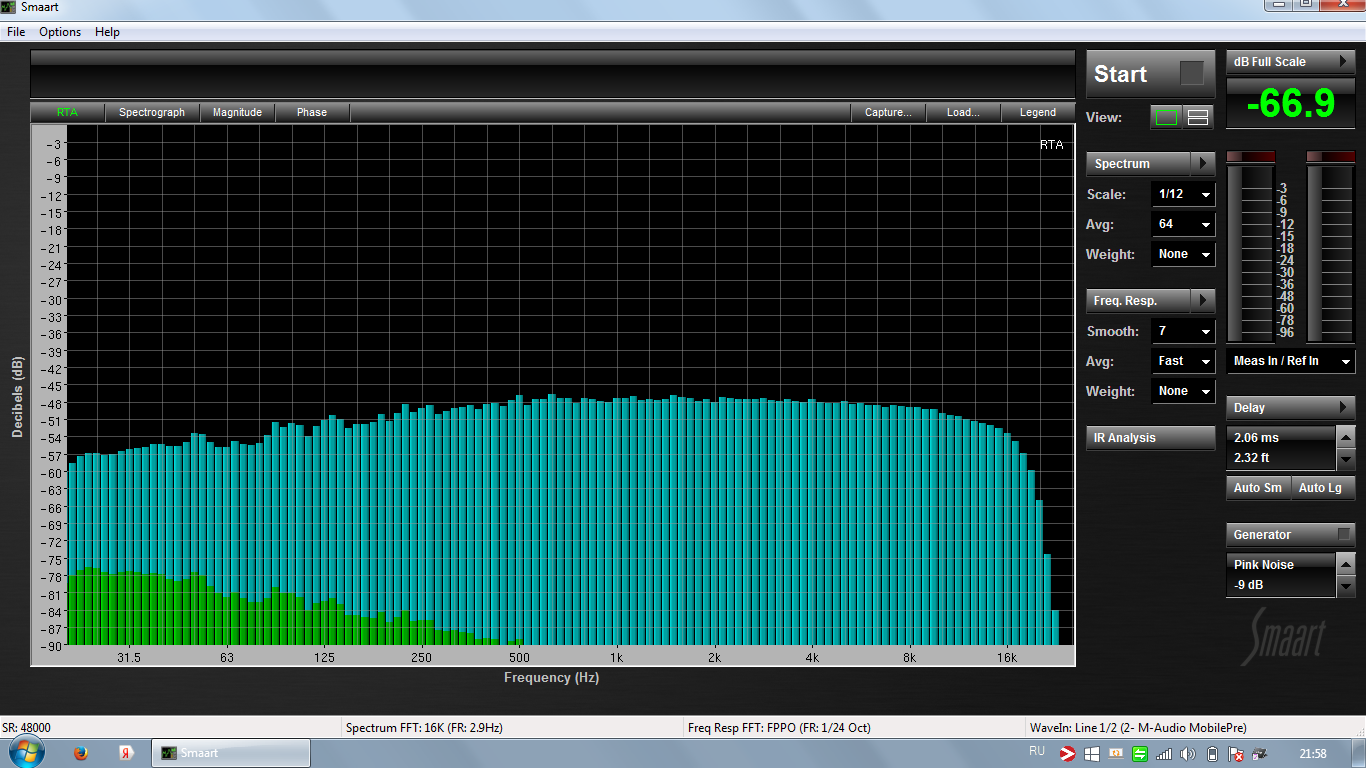Open the volume speaker tray icon
The image size is (1366, 768).
(1187, 753)
